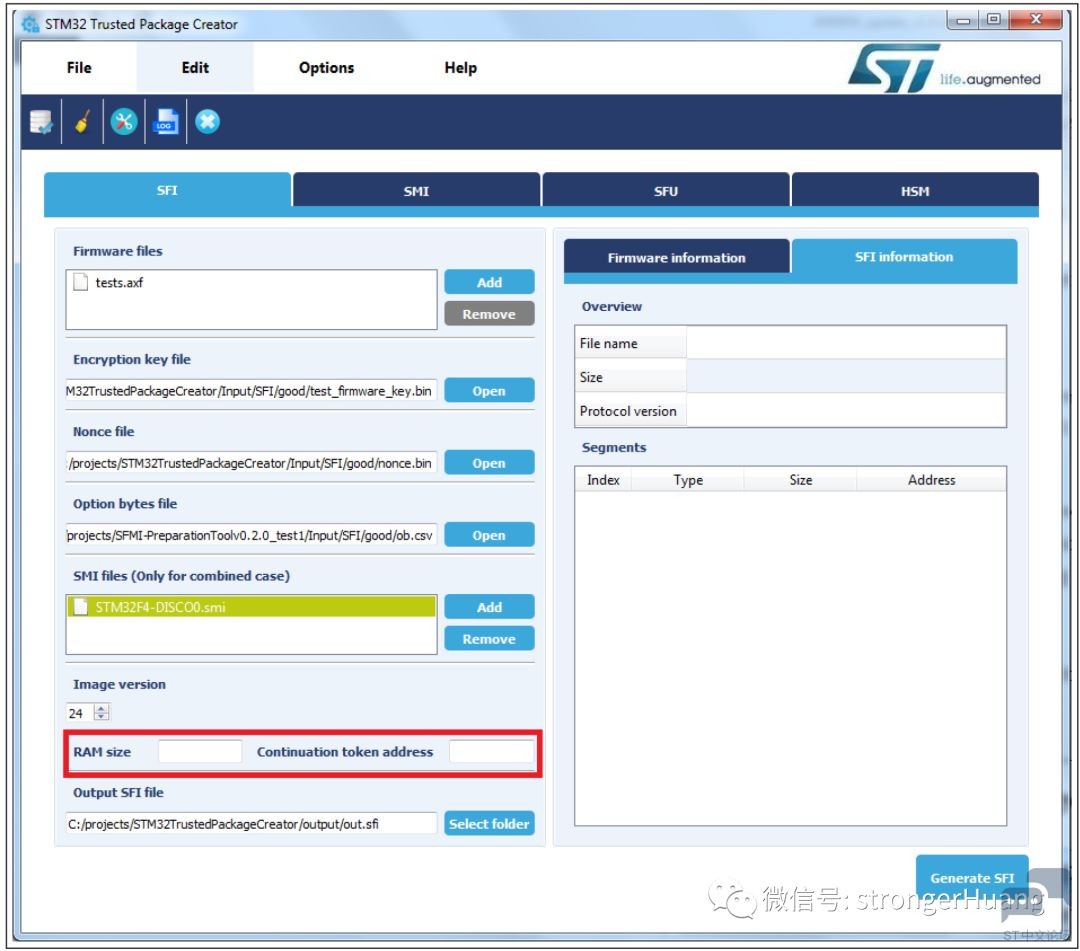Add a firmware file
1080x951 pixels.
[489, 282]
